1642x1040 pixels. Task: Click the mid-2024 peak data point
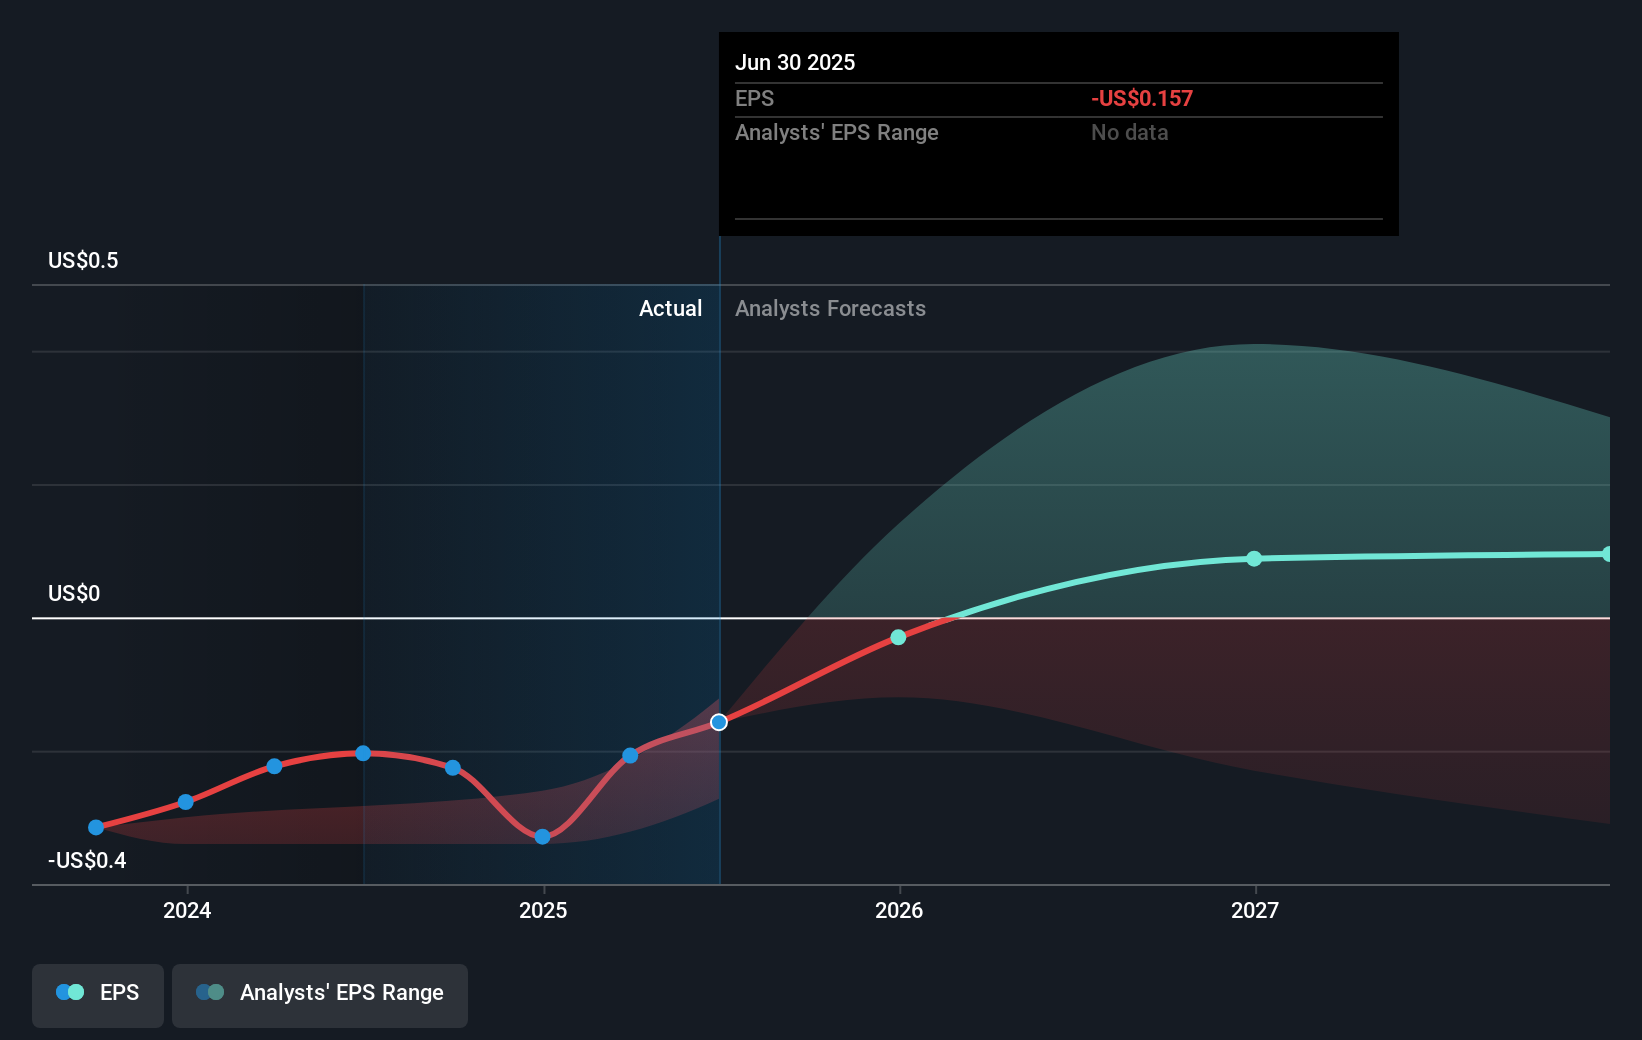pos(363,753)
